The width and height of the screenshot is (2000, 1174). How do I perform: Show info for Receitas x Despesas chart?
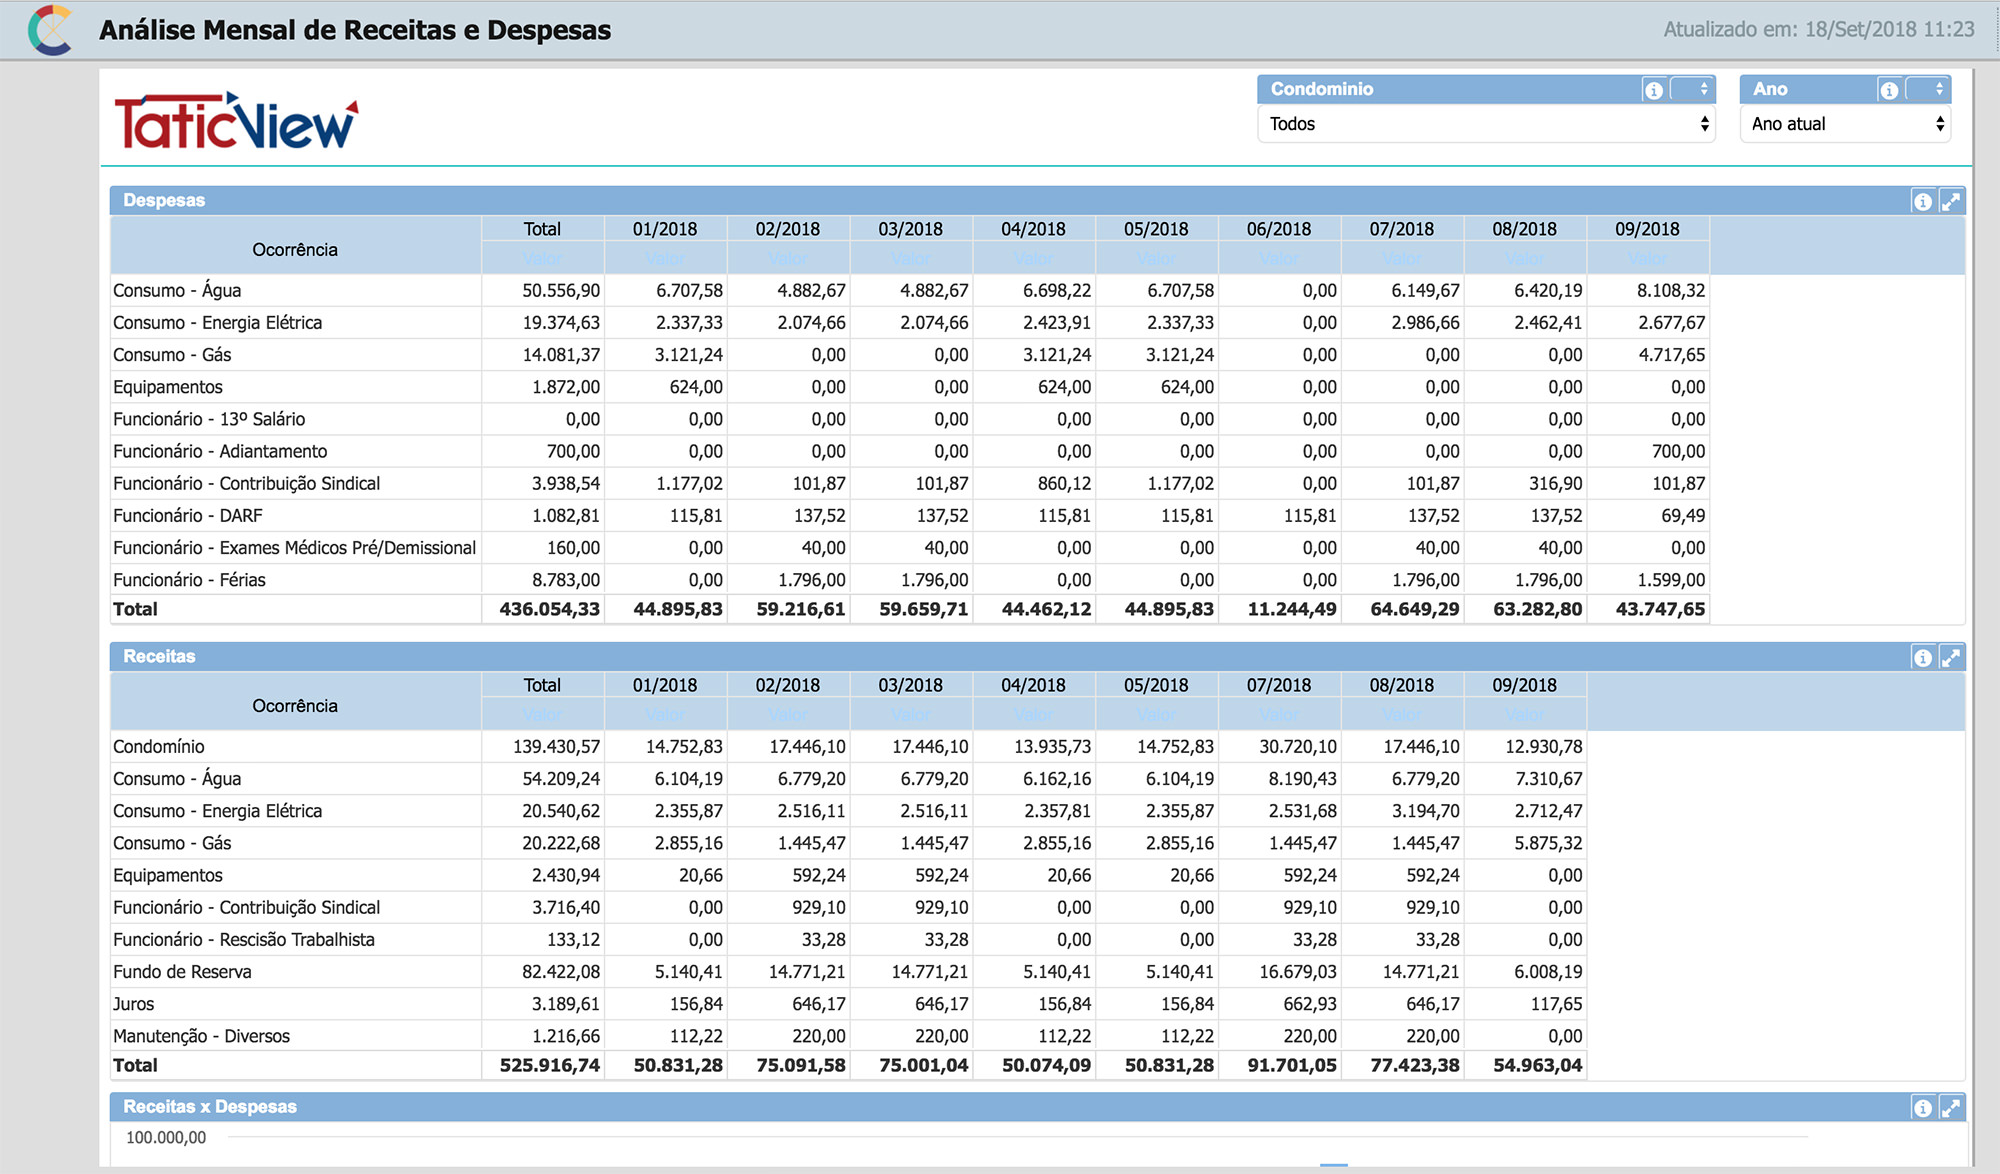click(1922, 1107)
